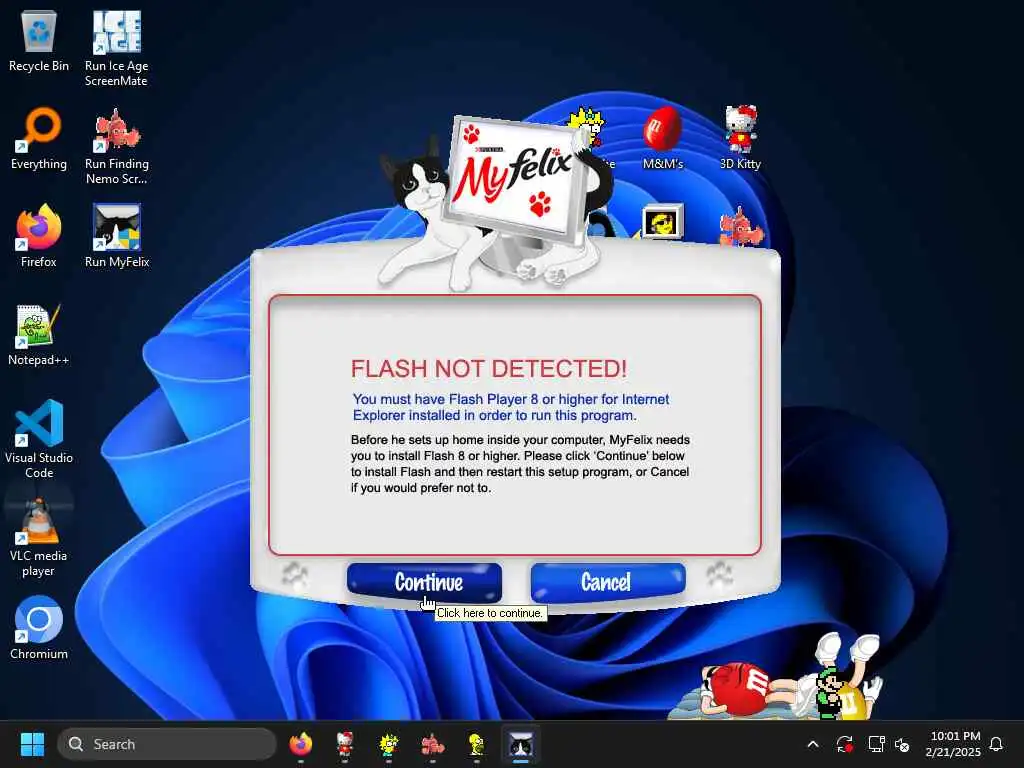Viewport: 1024px width, 768px height.
Task: Select the 3D Kitty desktop icon
Action: tap(740, 139)
